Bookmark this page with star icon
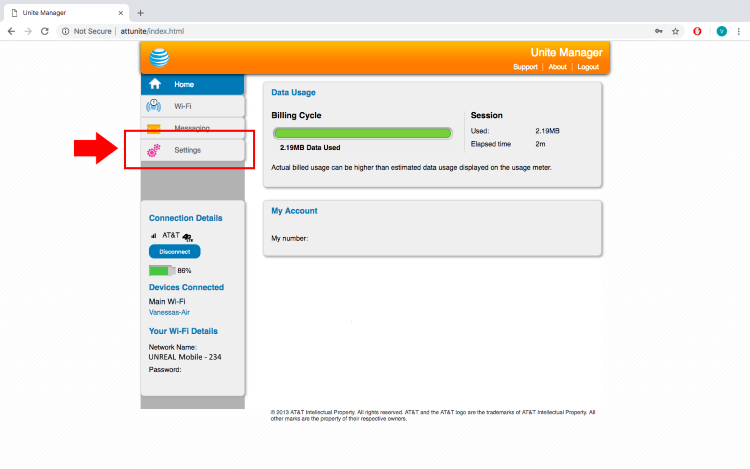The width and height of the screenshot is (750, 469). coord(675,31)
